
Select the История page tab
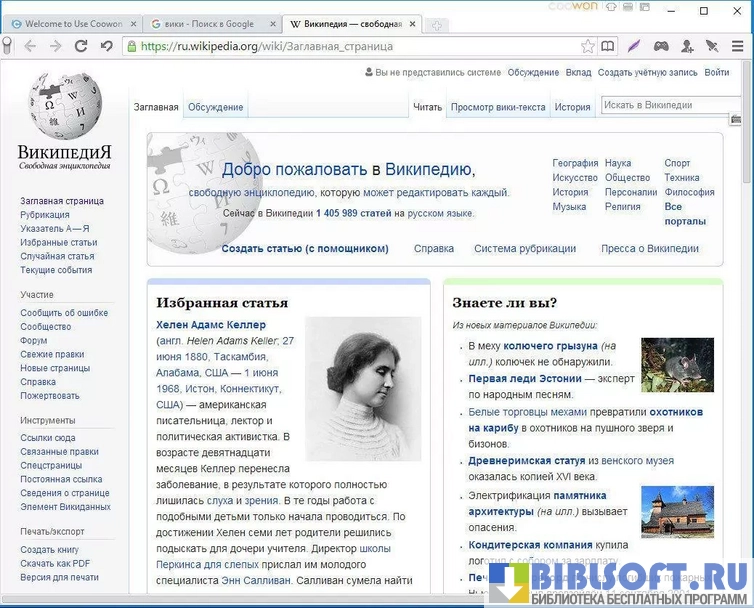pos(572,107)
